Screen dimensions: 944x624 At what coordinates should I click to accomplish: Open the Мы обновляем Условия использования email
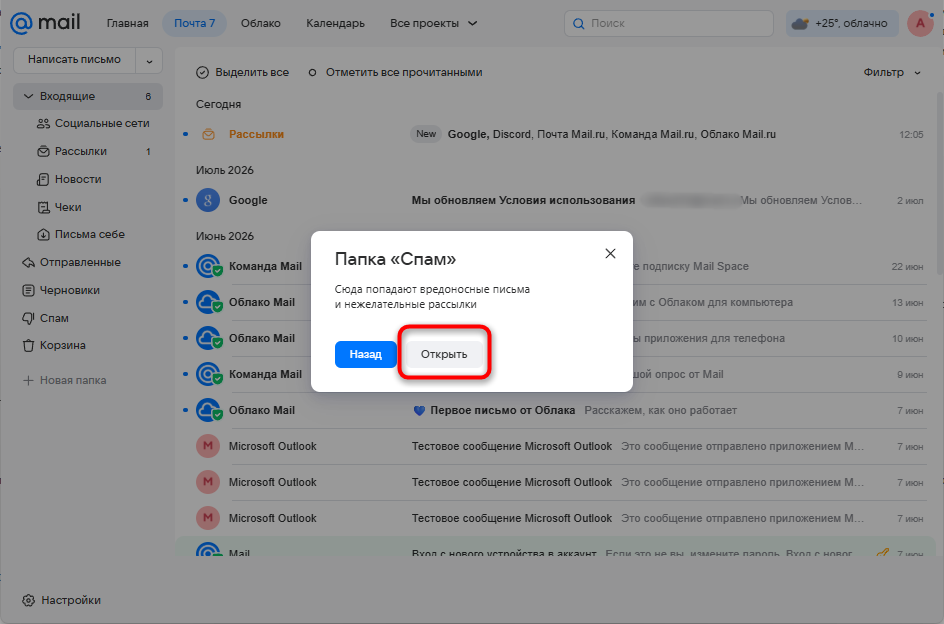[553, 201]
